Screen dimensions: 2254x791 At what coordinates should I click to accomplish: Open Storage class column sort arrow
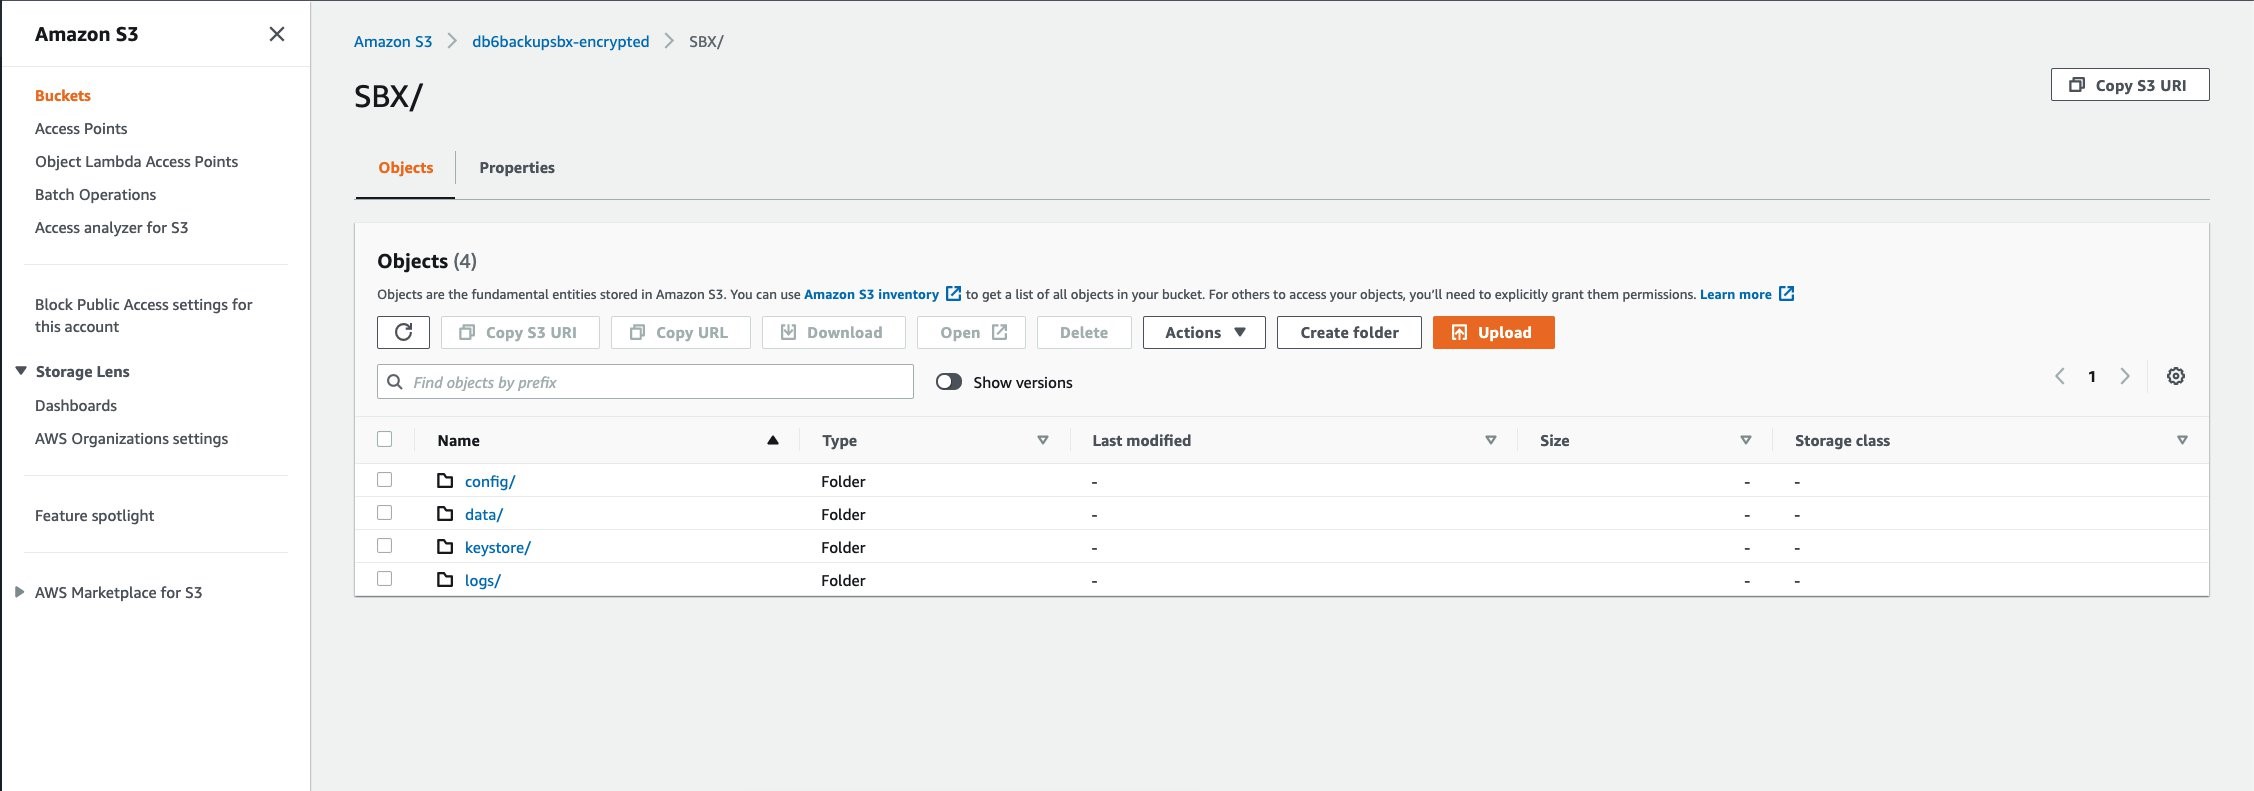click(2182, 440)
